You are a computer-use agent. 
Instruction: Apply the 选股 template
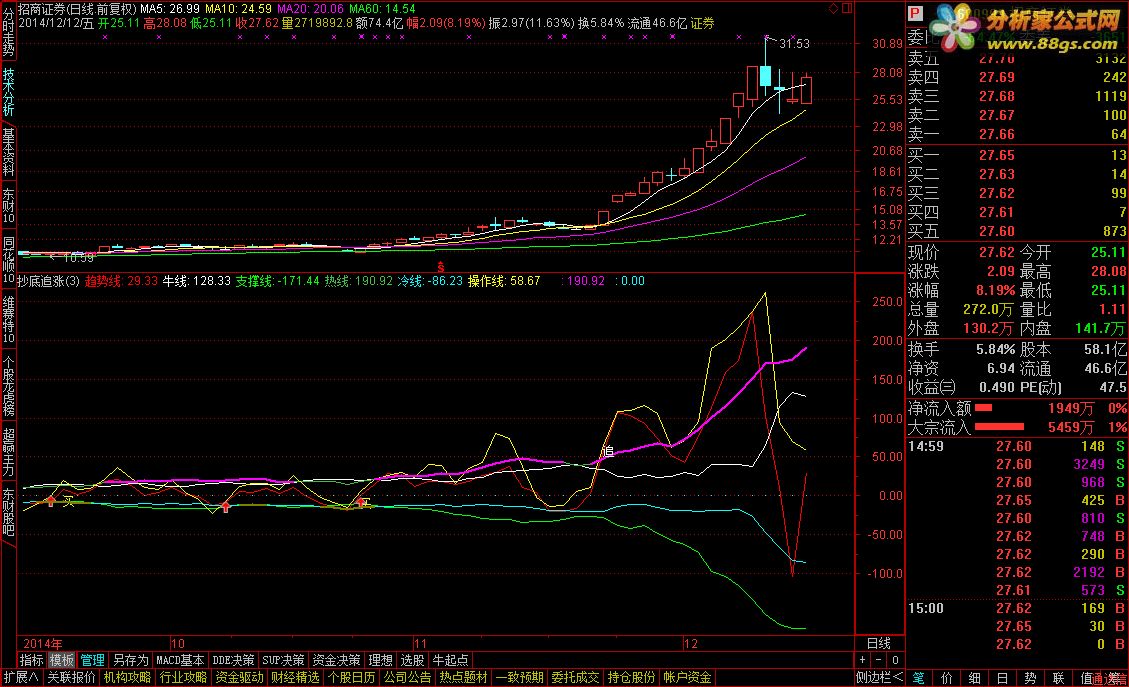point(413,660)
